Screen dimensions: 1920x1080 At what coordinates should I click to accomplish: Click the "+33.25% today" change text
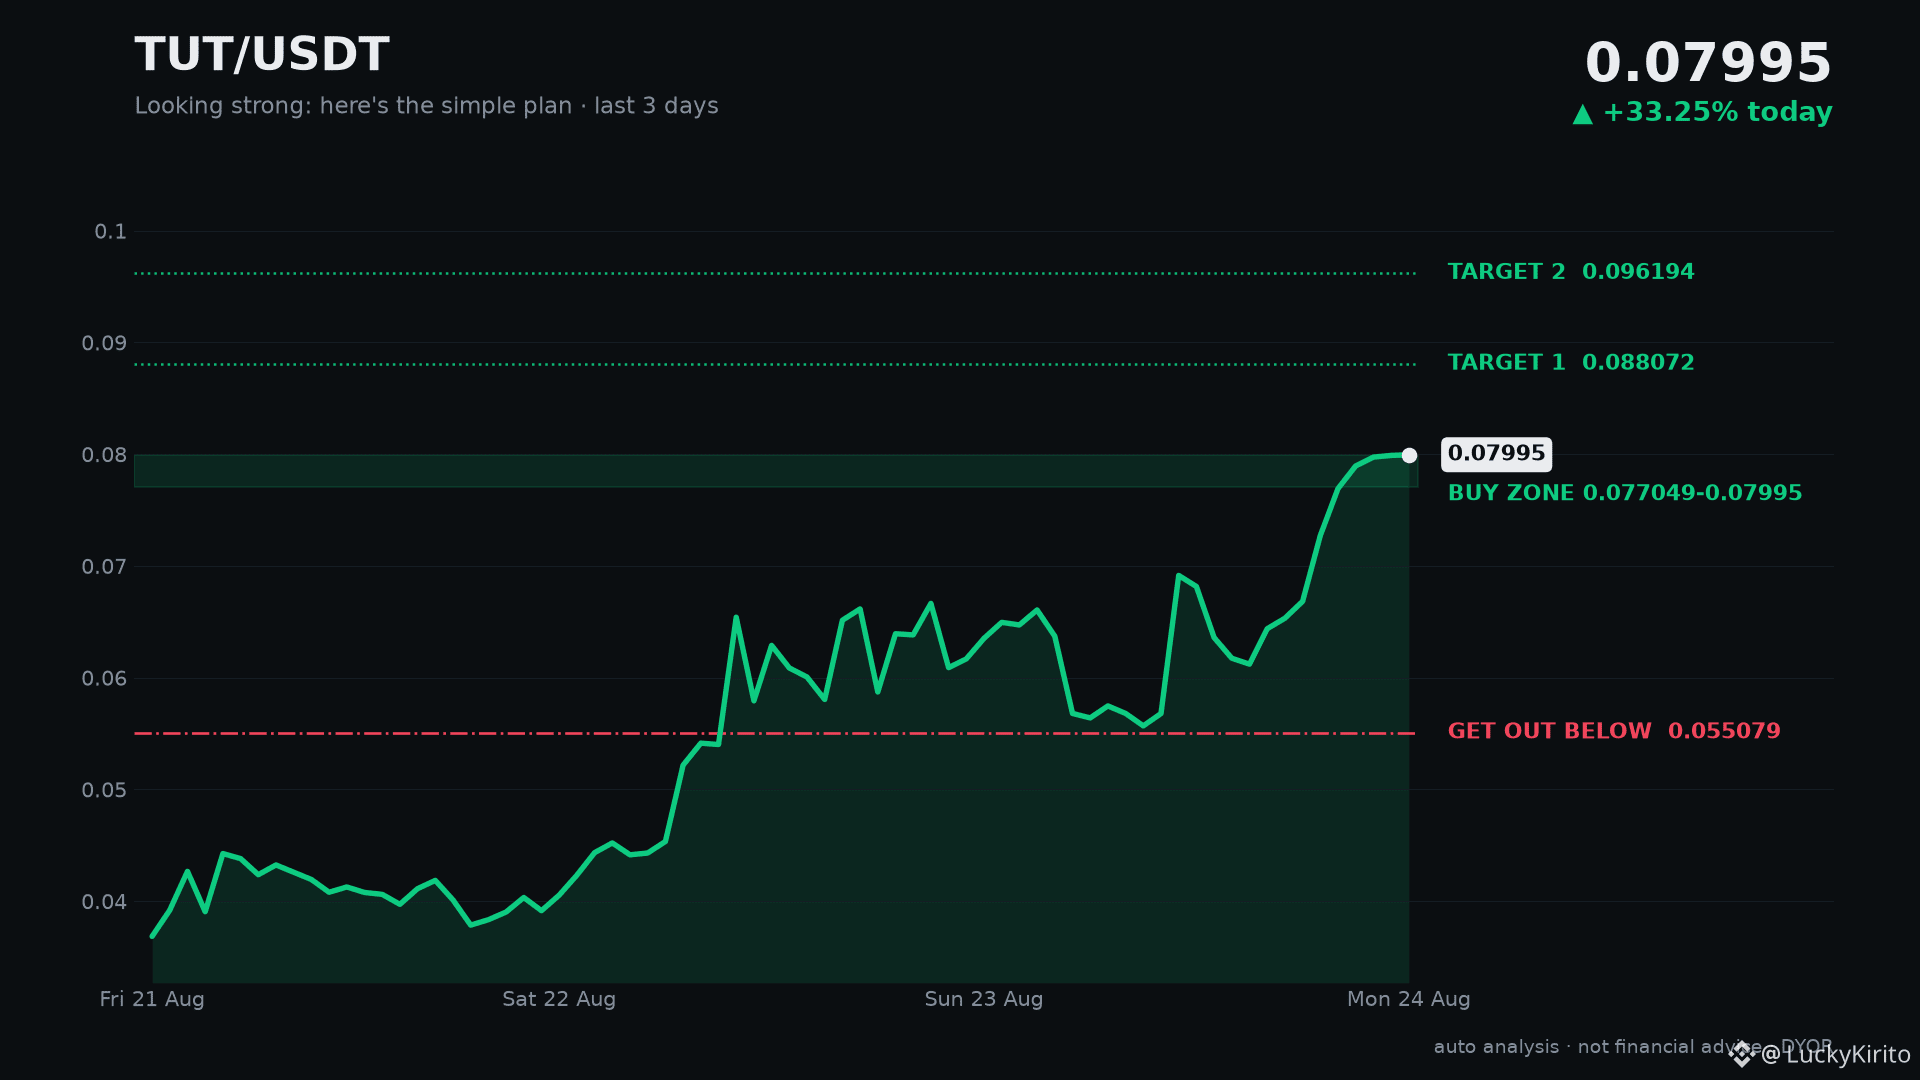pos(1717,112)
